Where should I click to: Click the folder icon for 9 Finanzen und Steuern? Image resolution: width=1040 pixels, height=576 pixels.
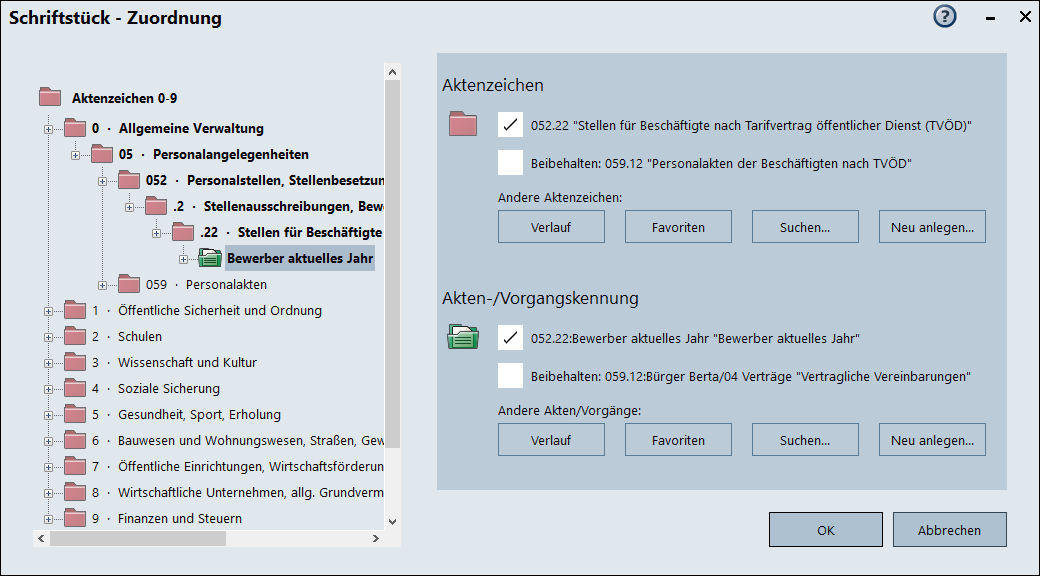pos(76,519)
